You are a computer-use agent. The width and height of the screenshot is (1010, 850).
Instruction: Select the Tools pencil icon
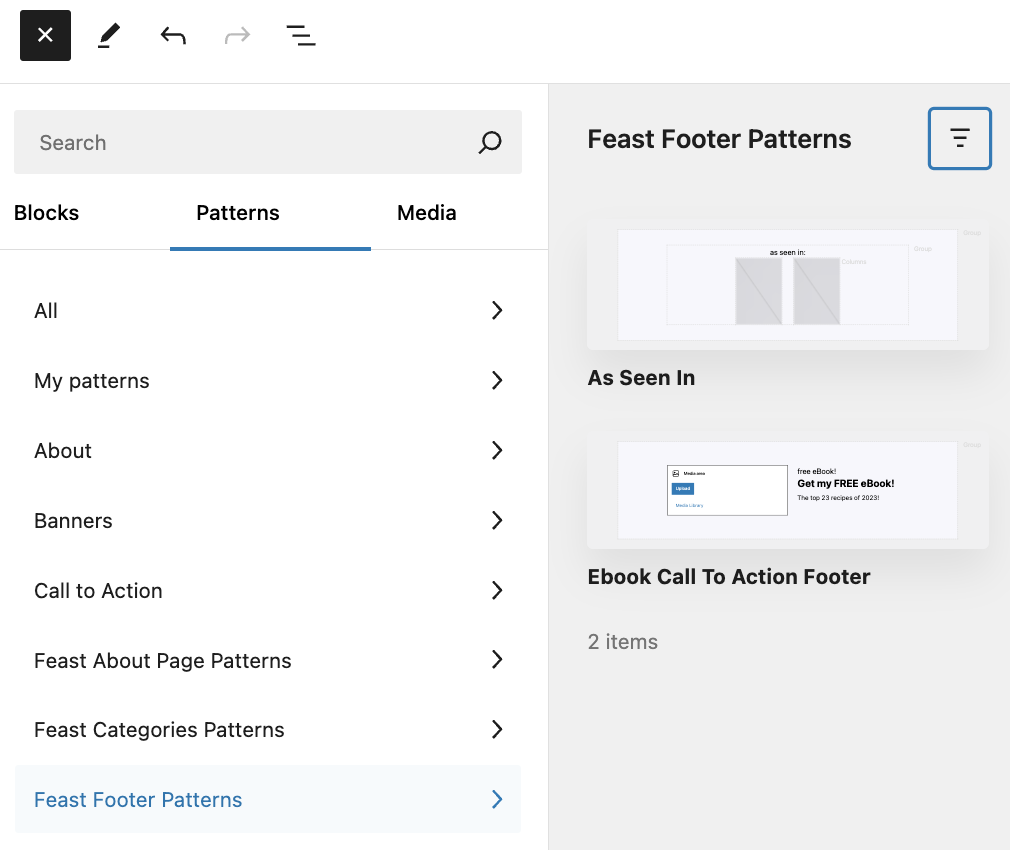point(109,36)
